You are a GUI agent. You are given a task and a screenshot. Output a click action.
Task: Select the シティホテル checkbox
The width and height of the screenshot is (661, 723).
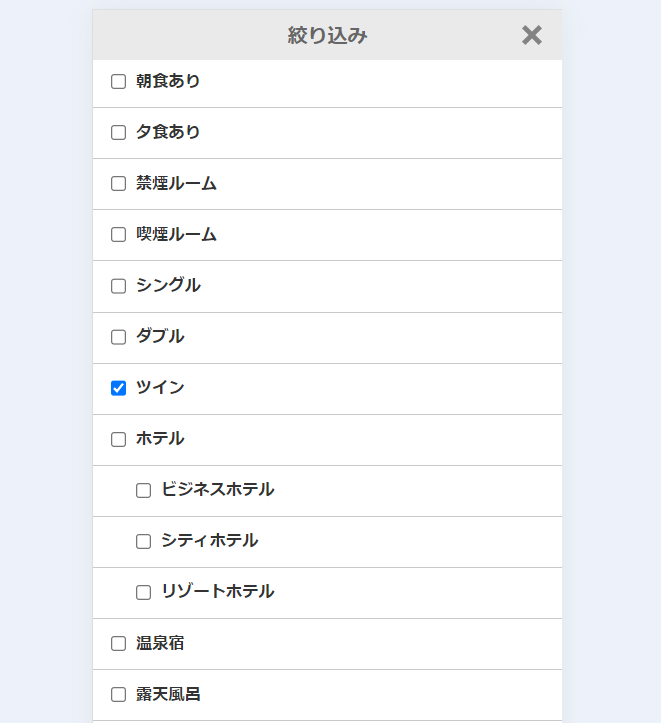[x=143, y=541]
